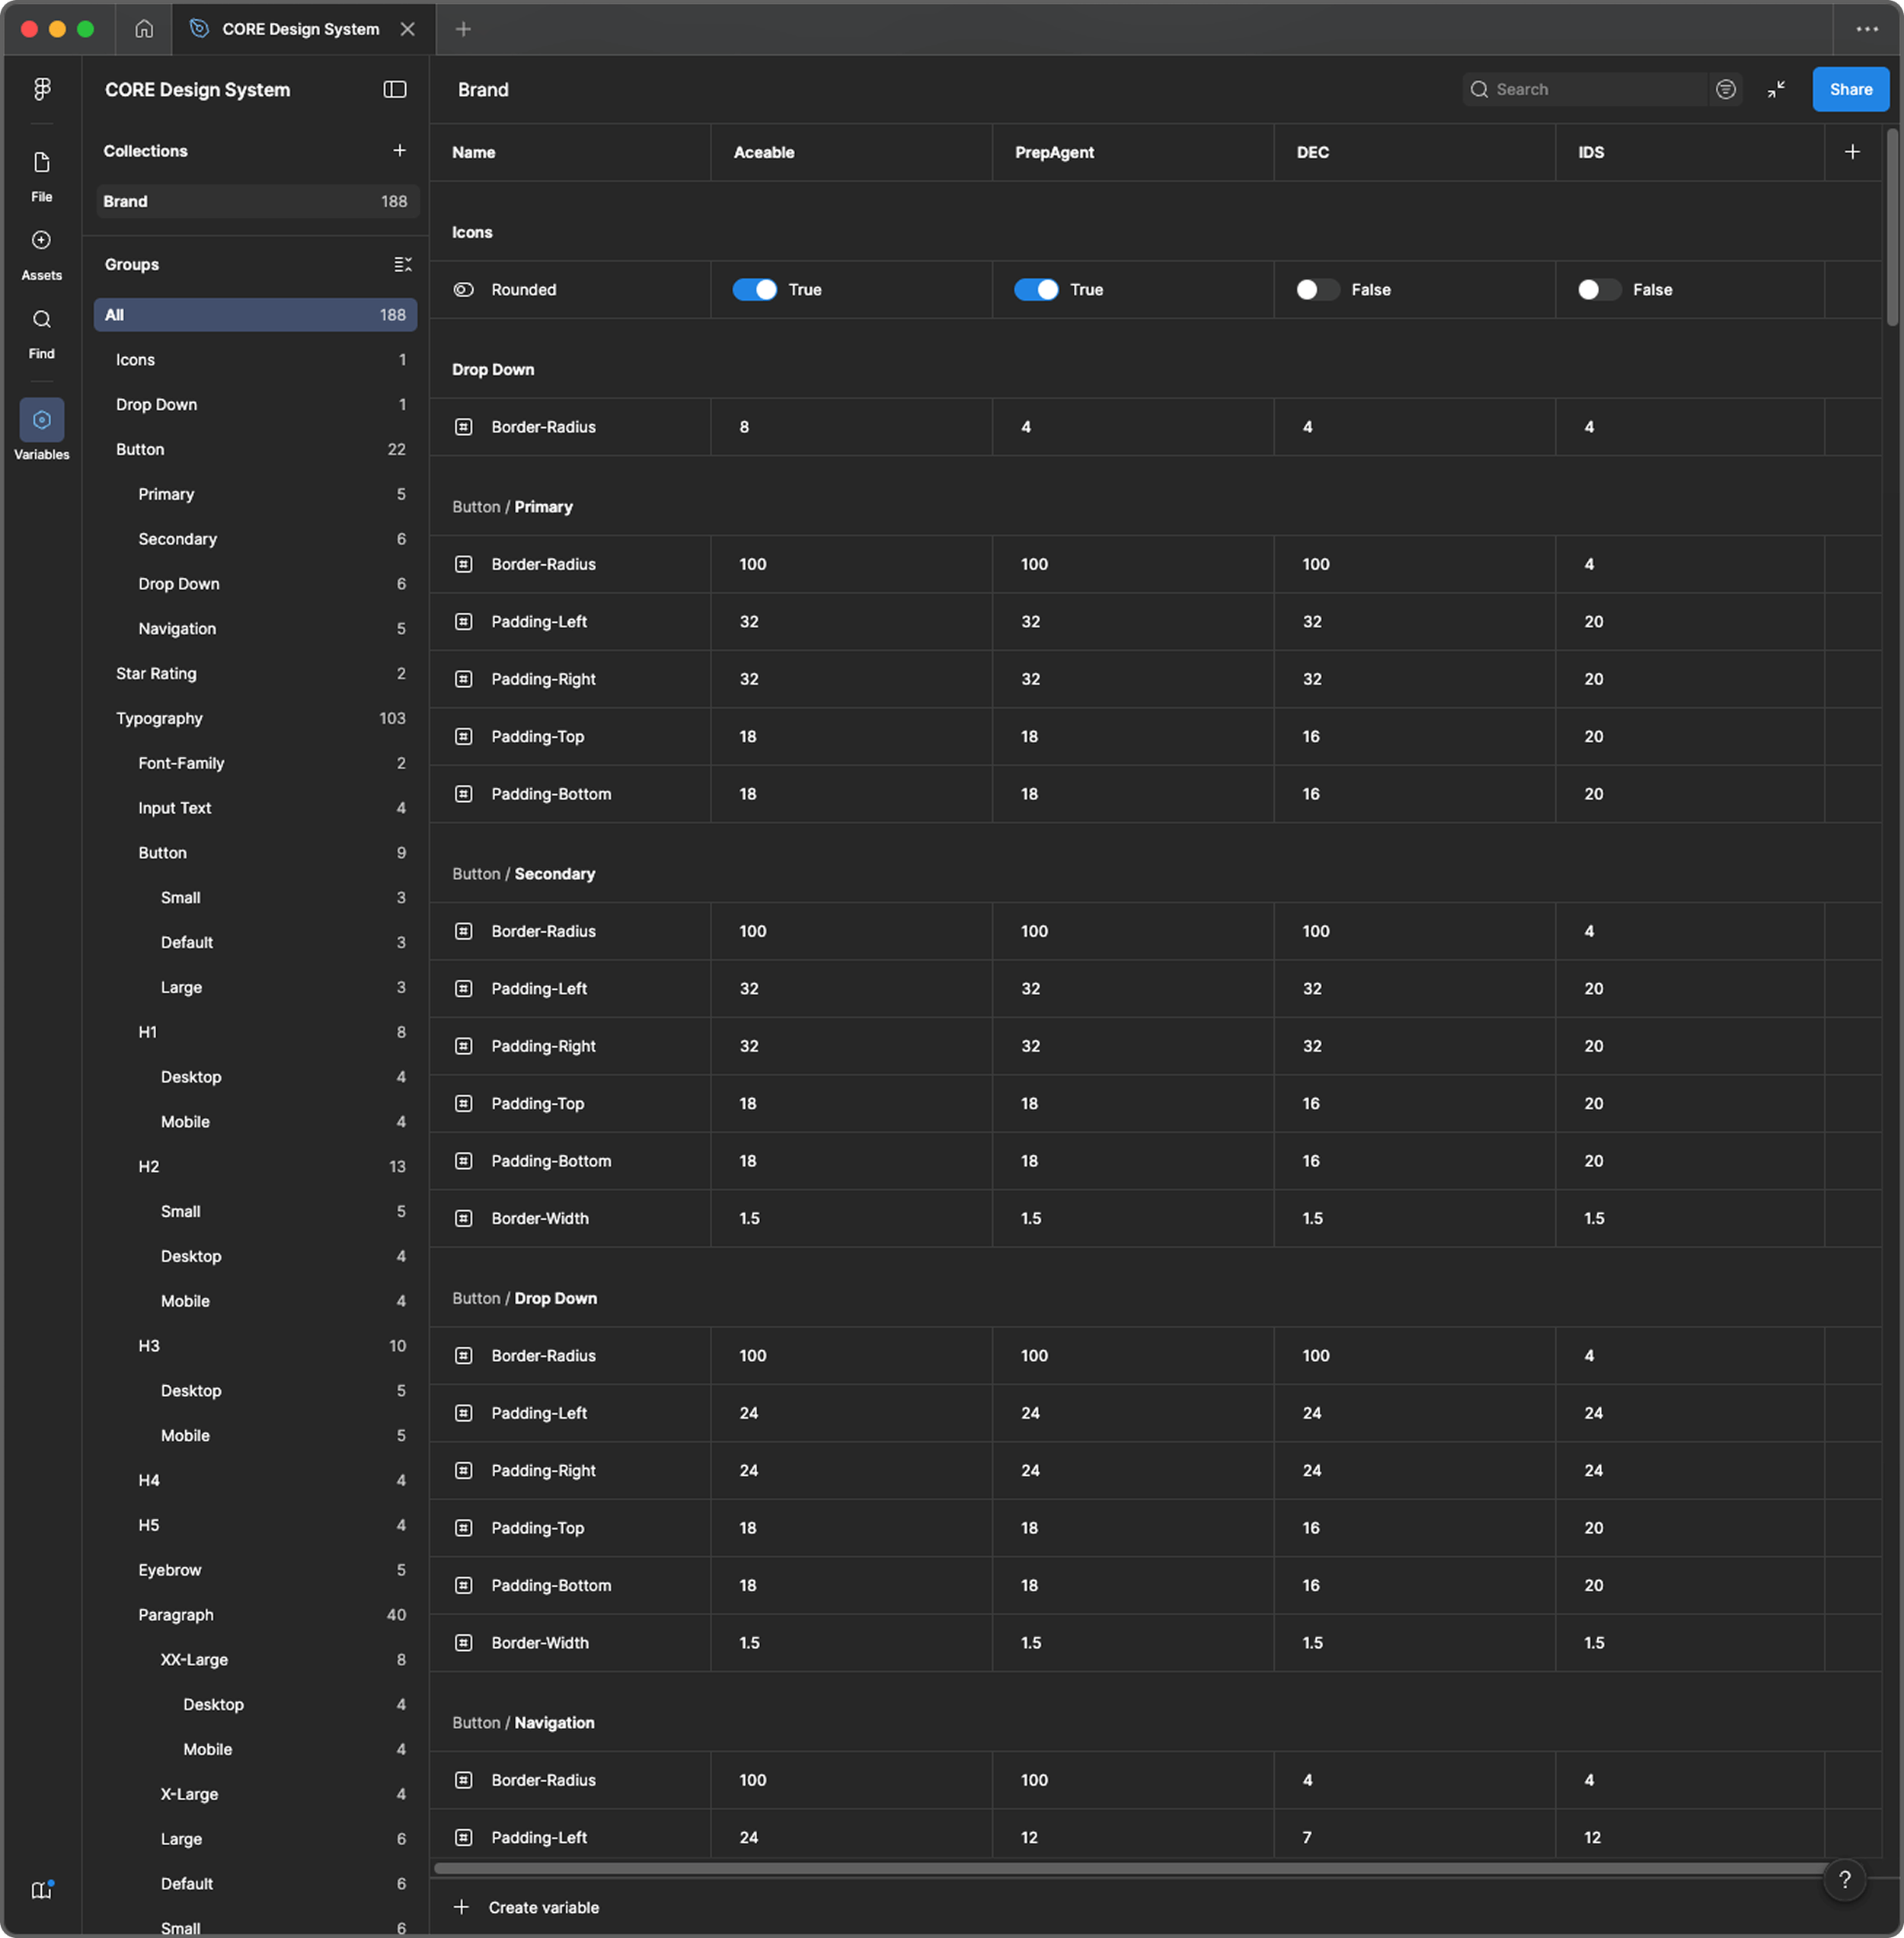Select the Paragraph group in sidebar

176,1614
